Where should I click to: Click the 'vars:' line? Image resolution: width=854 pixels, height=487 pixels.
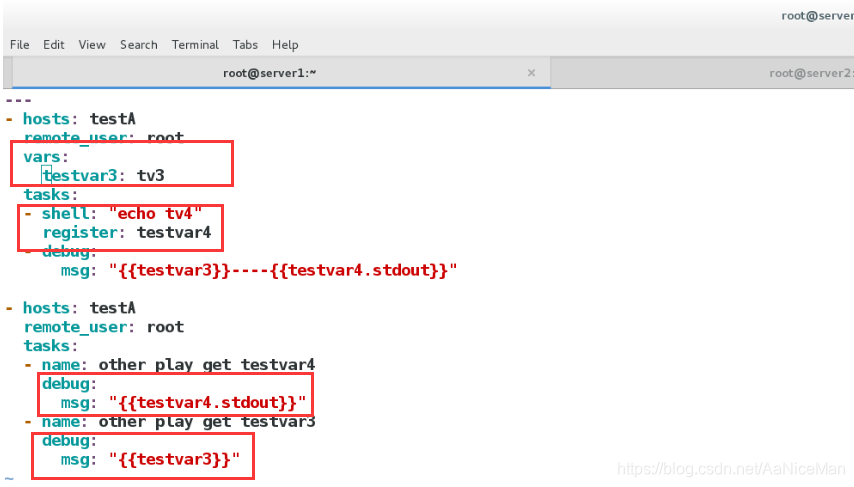point(46,157)
